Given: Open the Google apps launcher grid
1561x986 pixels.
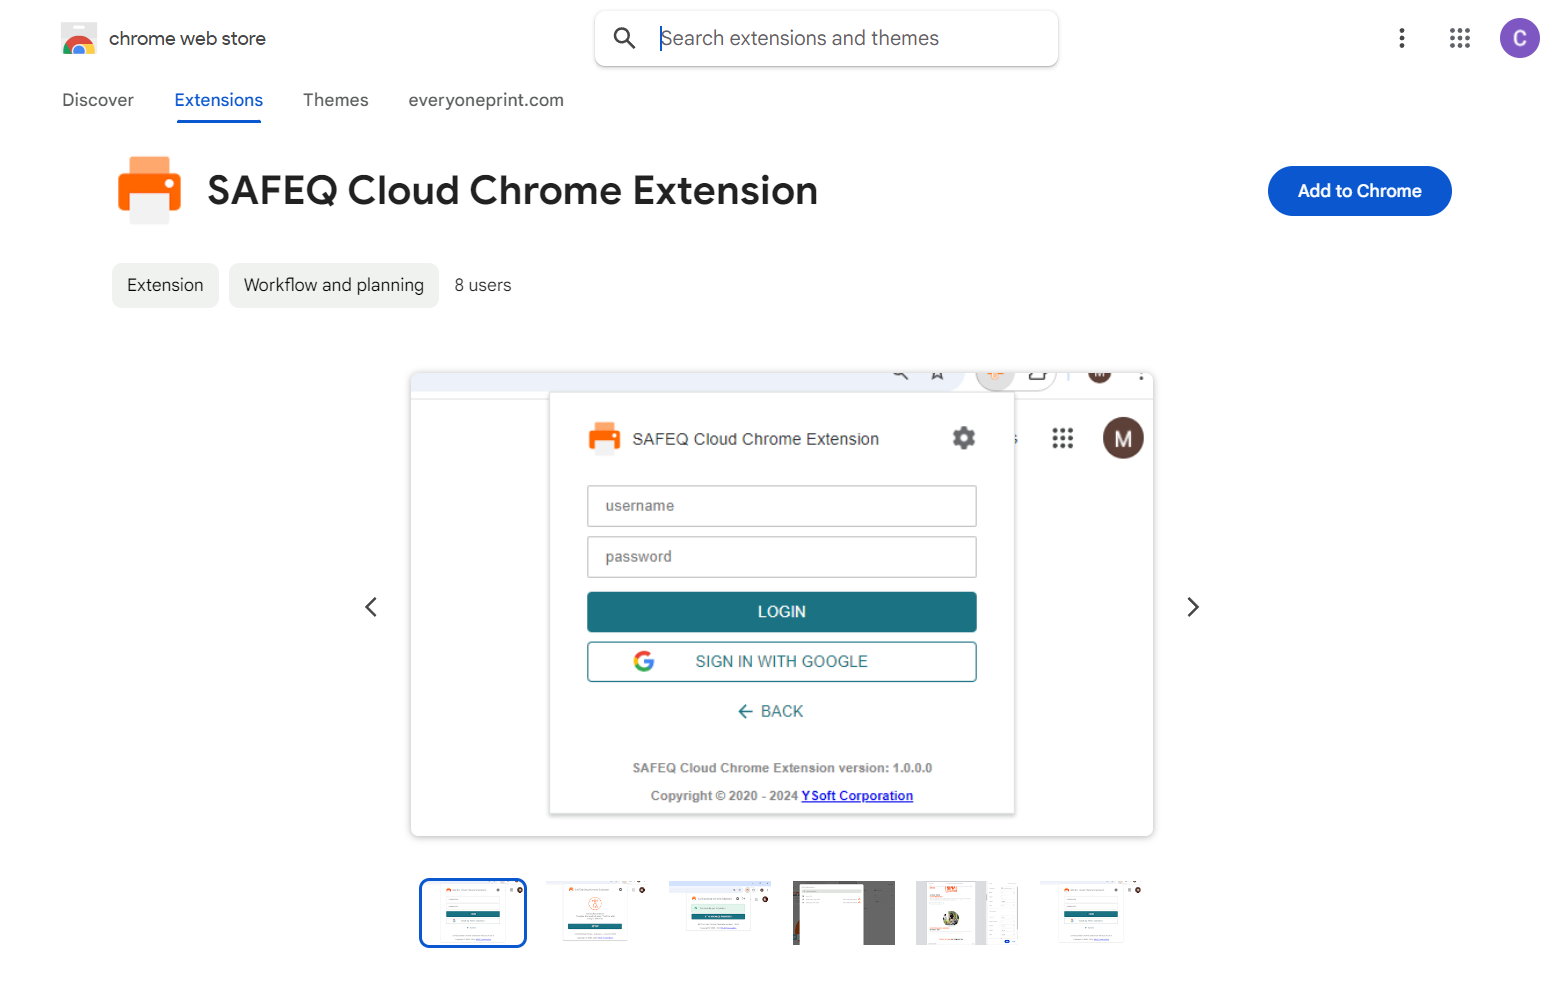Looking at the screenshot, I should 1460,38.
